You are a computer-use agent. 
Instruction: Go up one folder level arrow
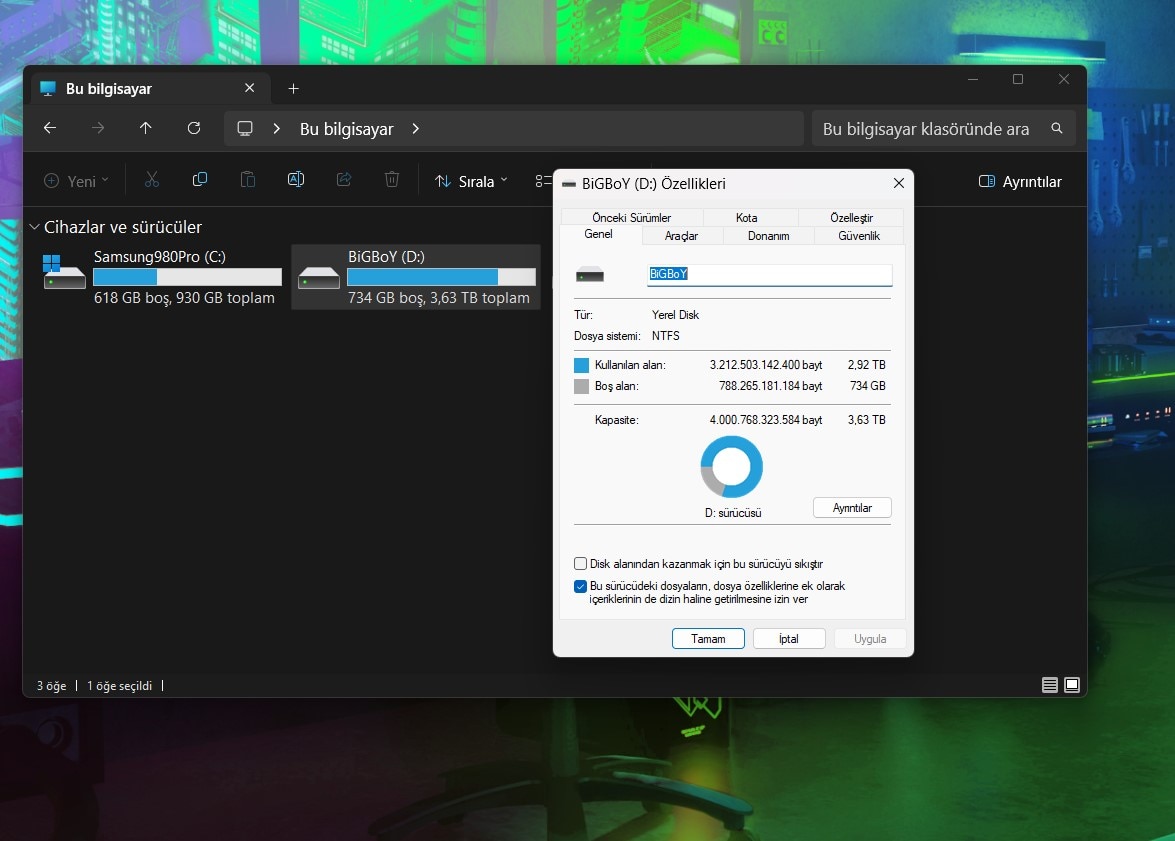coord(146,128)
